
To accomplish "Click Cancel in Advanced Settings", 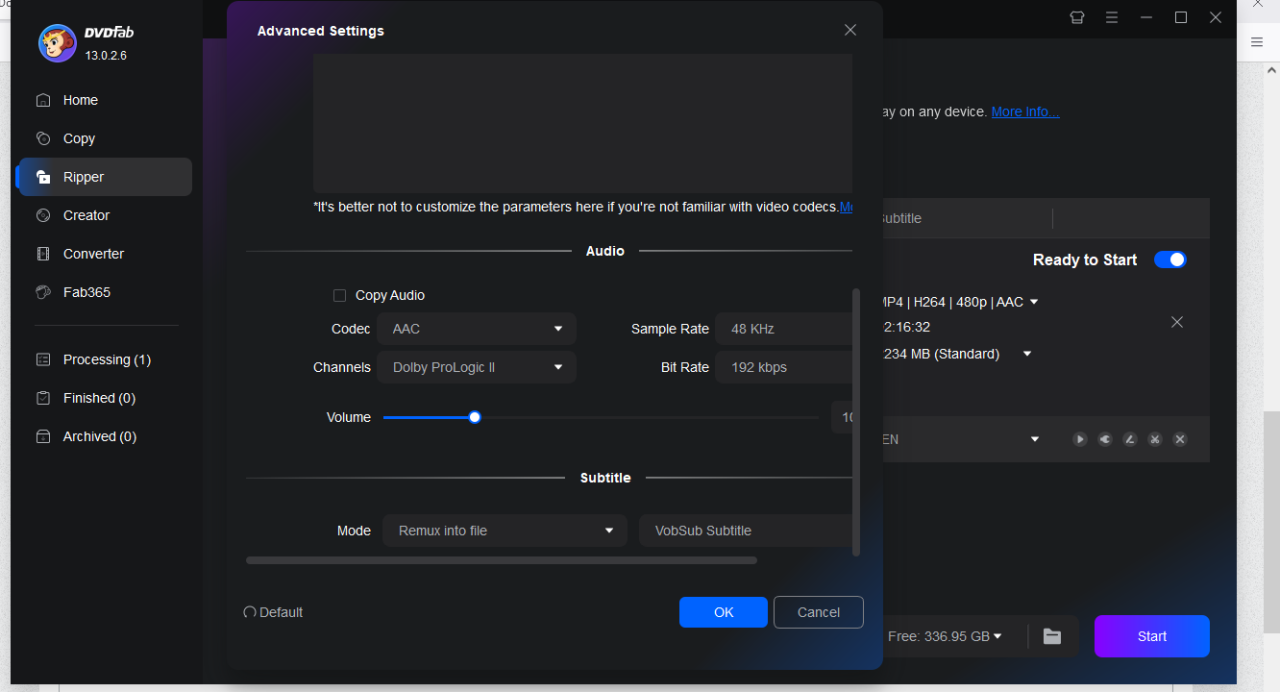I will pyautogui.click(x=819, y=612).
